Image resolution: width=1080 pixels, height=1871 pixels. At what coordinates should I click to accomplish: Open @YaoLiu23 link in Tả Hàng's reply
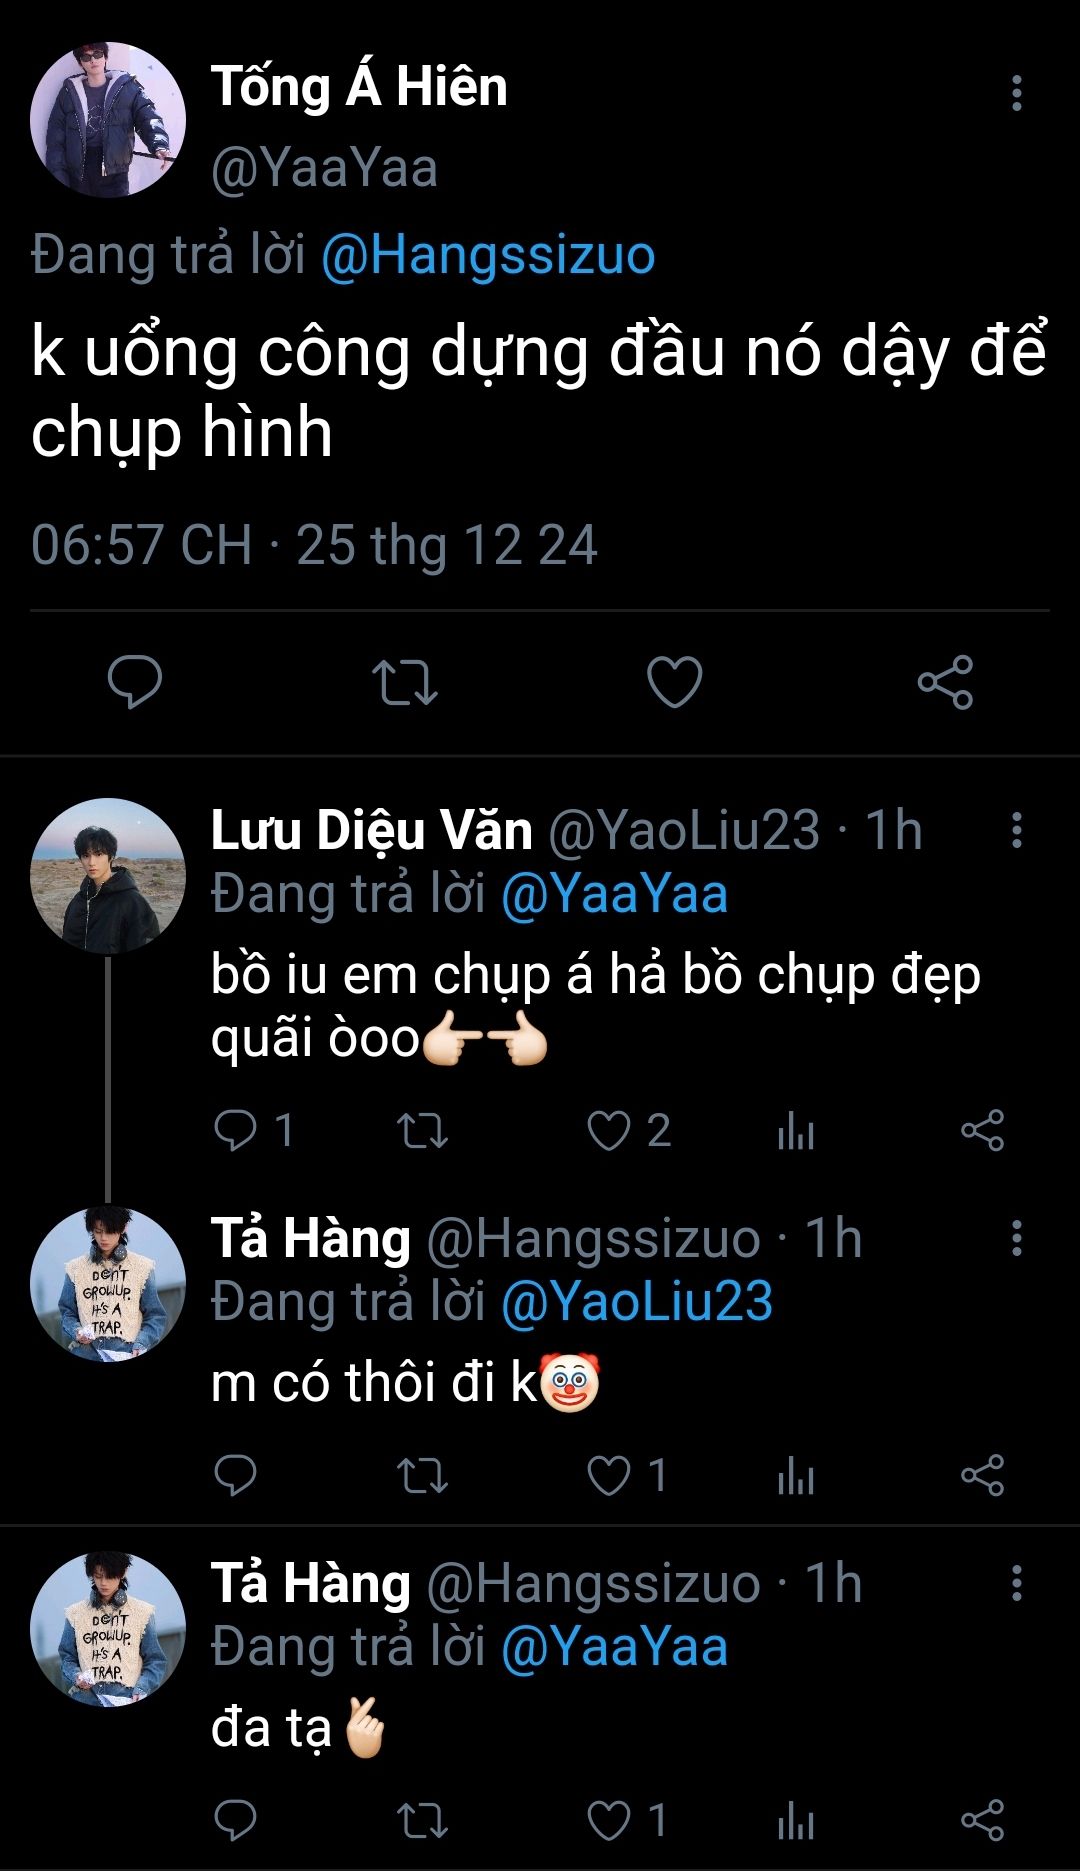(637, 1302)
